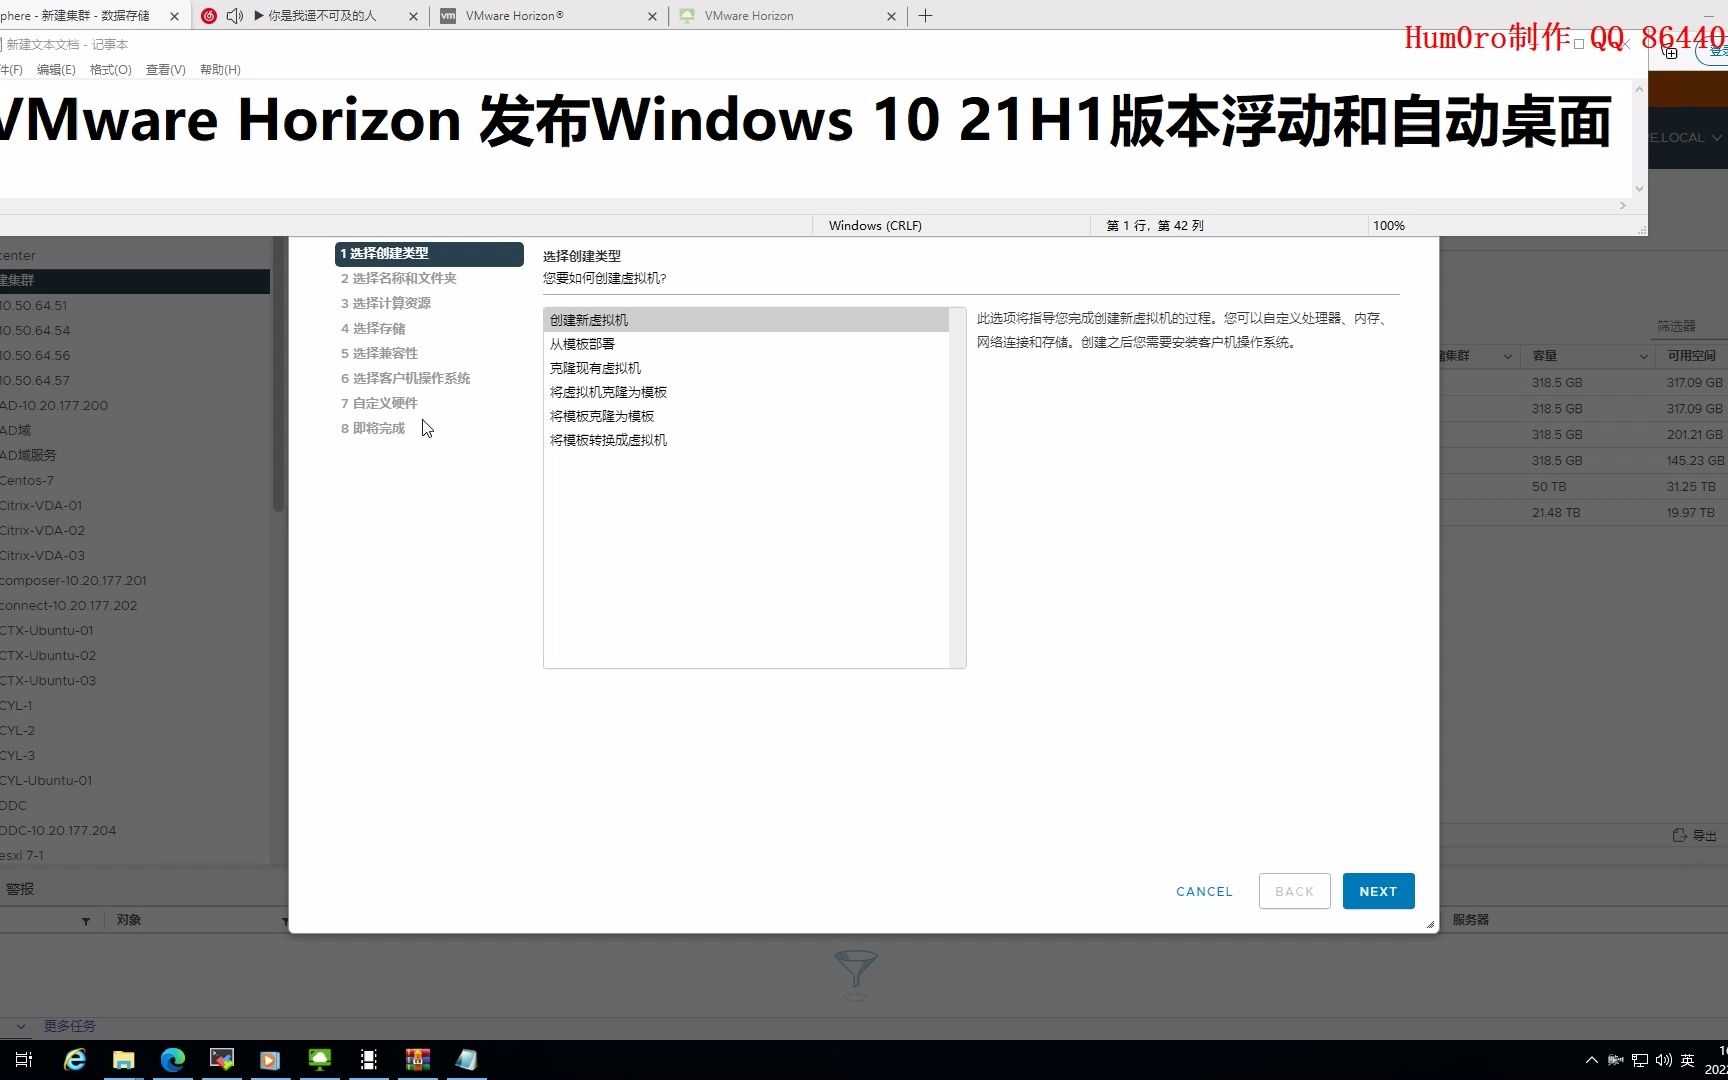Screen dimensions: 1728x1080
Task: Show hidden system tray icons
Action: [1592, 1060]
